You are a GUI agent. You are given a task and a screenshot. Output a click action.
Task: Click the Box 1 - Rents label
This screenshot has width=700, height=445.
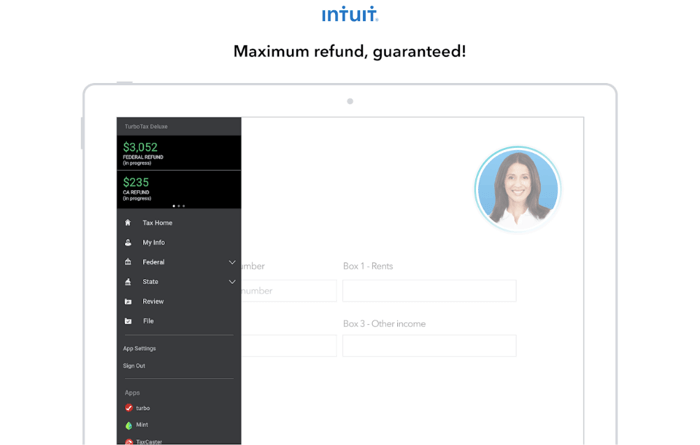pos(368,266)
